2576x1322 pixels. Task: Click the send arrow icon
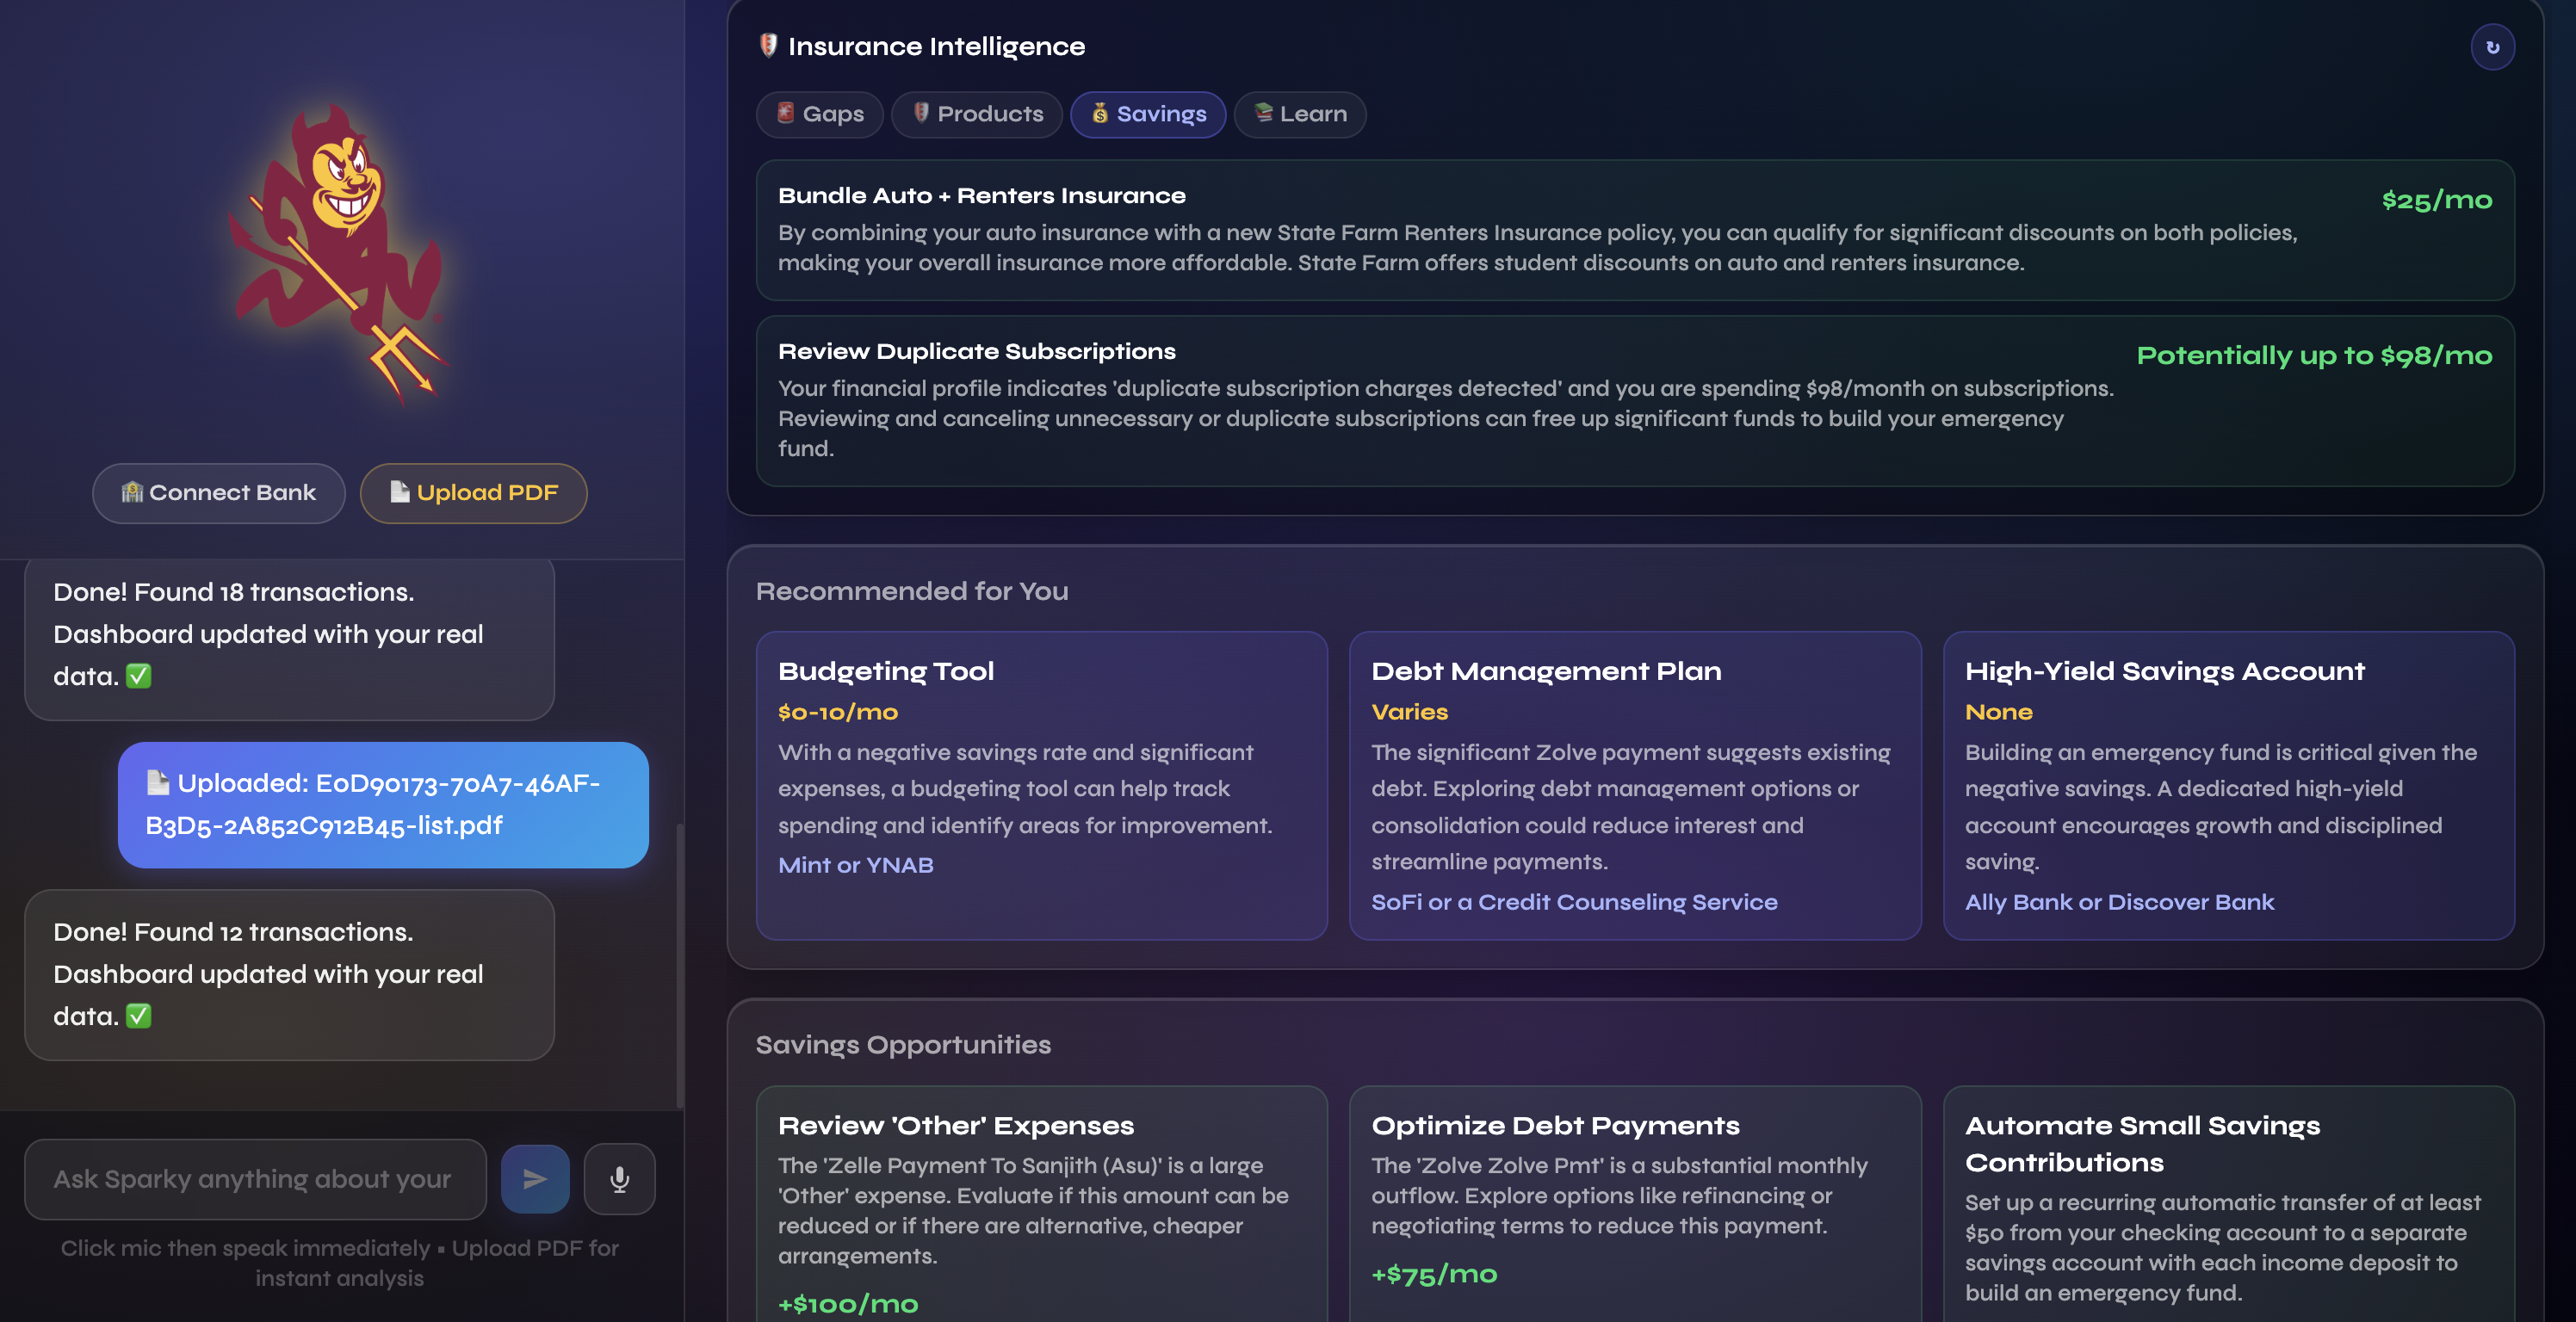click(535, 1179)
